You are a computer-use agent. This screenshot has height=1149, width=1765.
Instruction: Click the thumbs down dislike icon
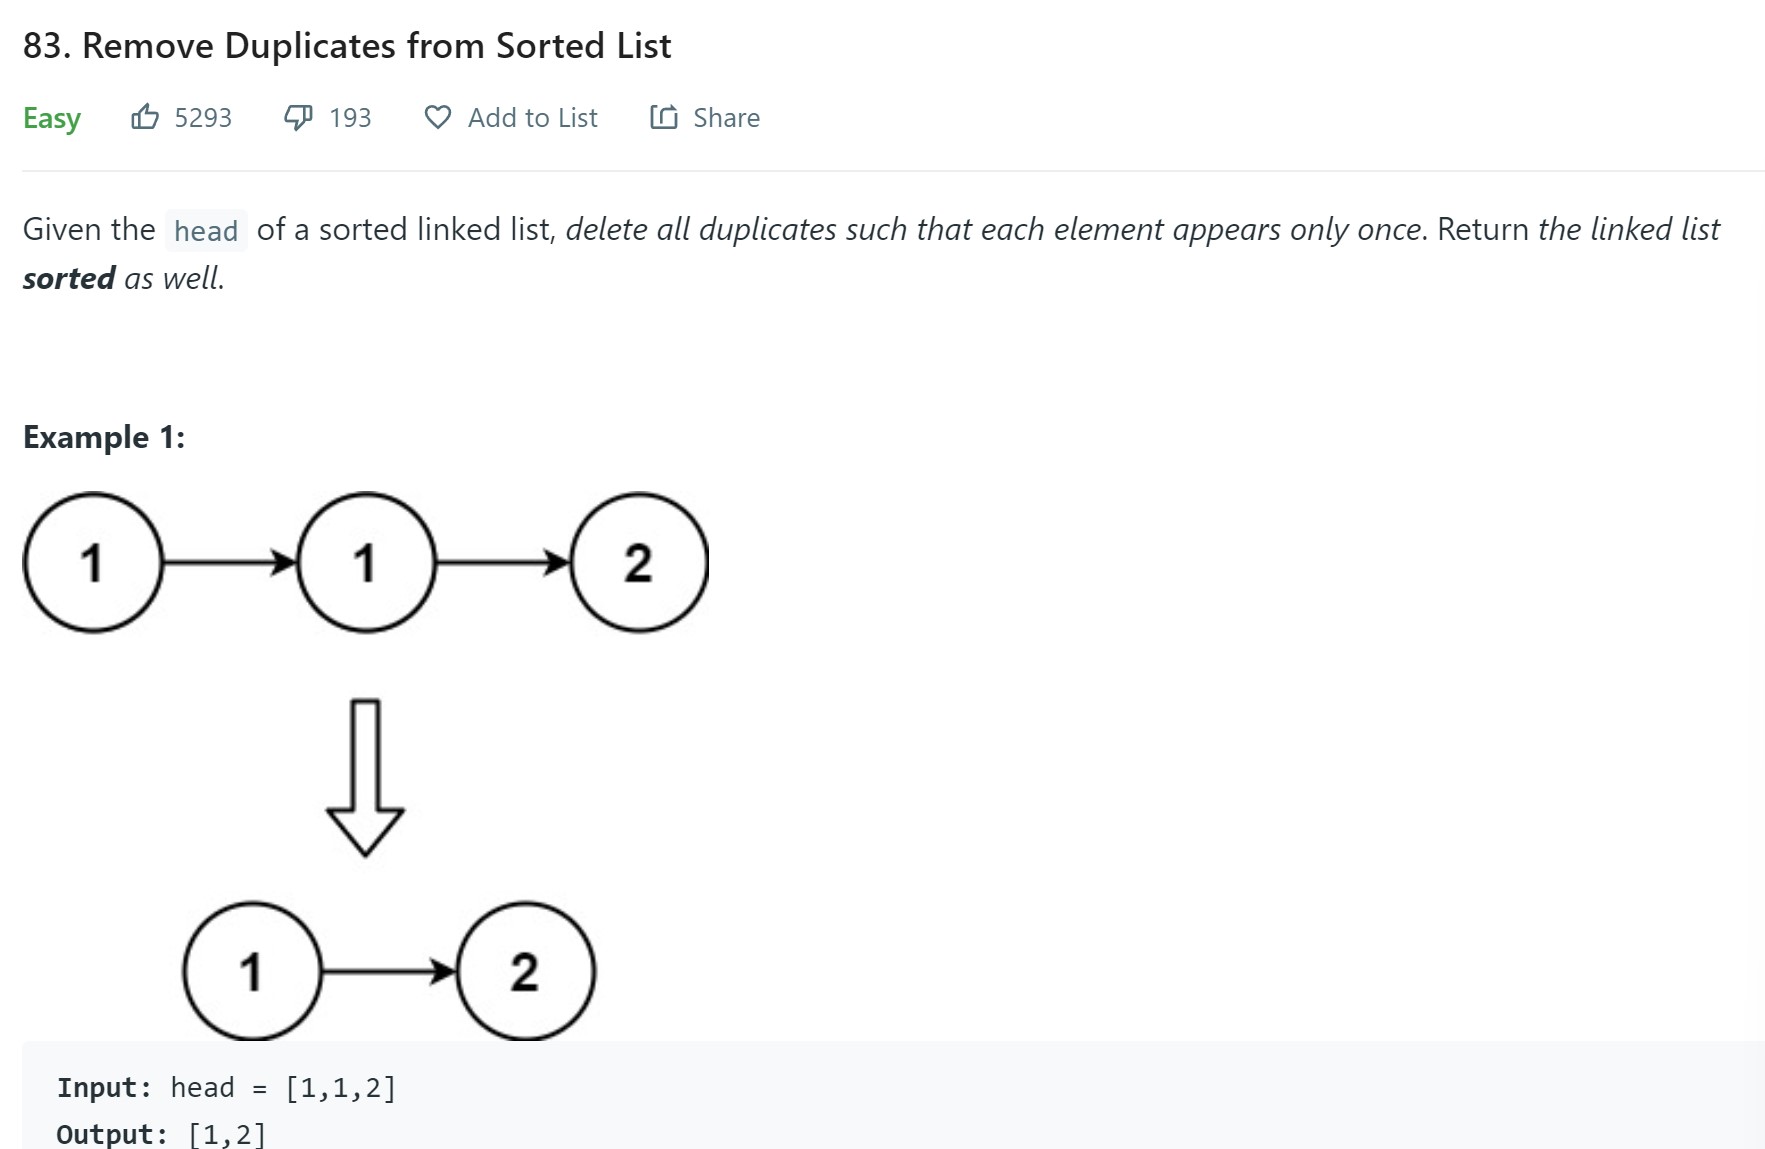pyautogui.click(x=298, y=117)
